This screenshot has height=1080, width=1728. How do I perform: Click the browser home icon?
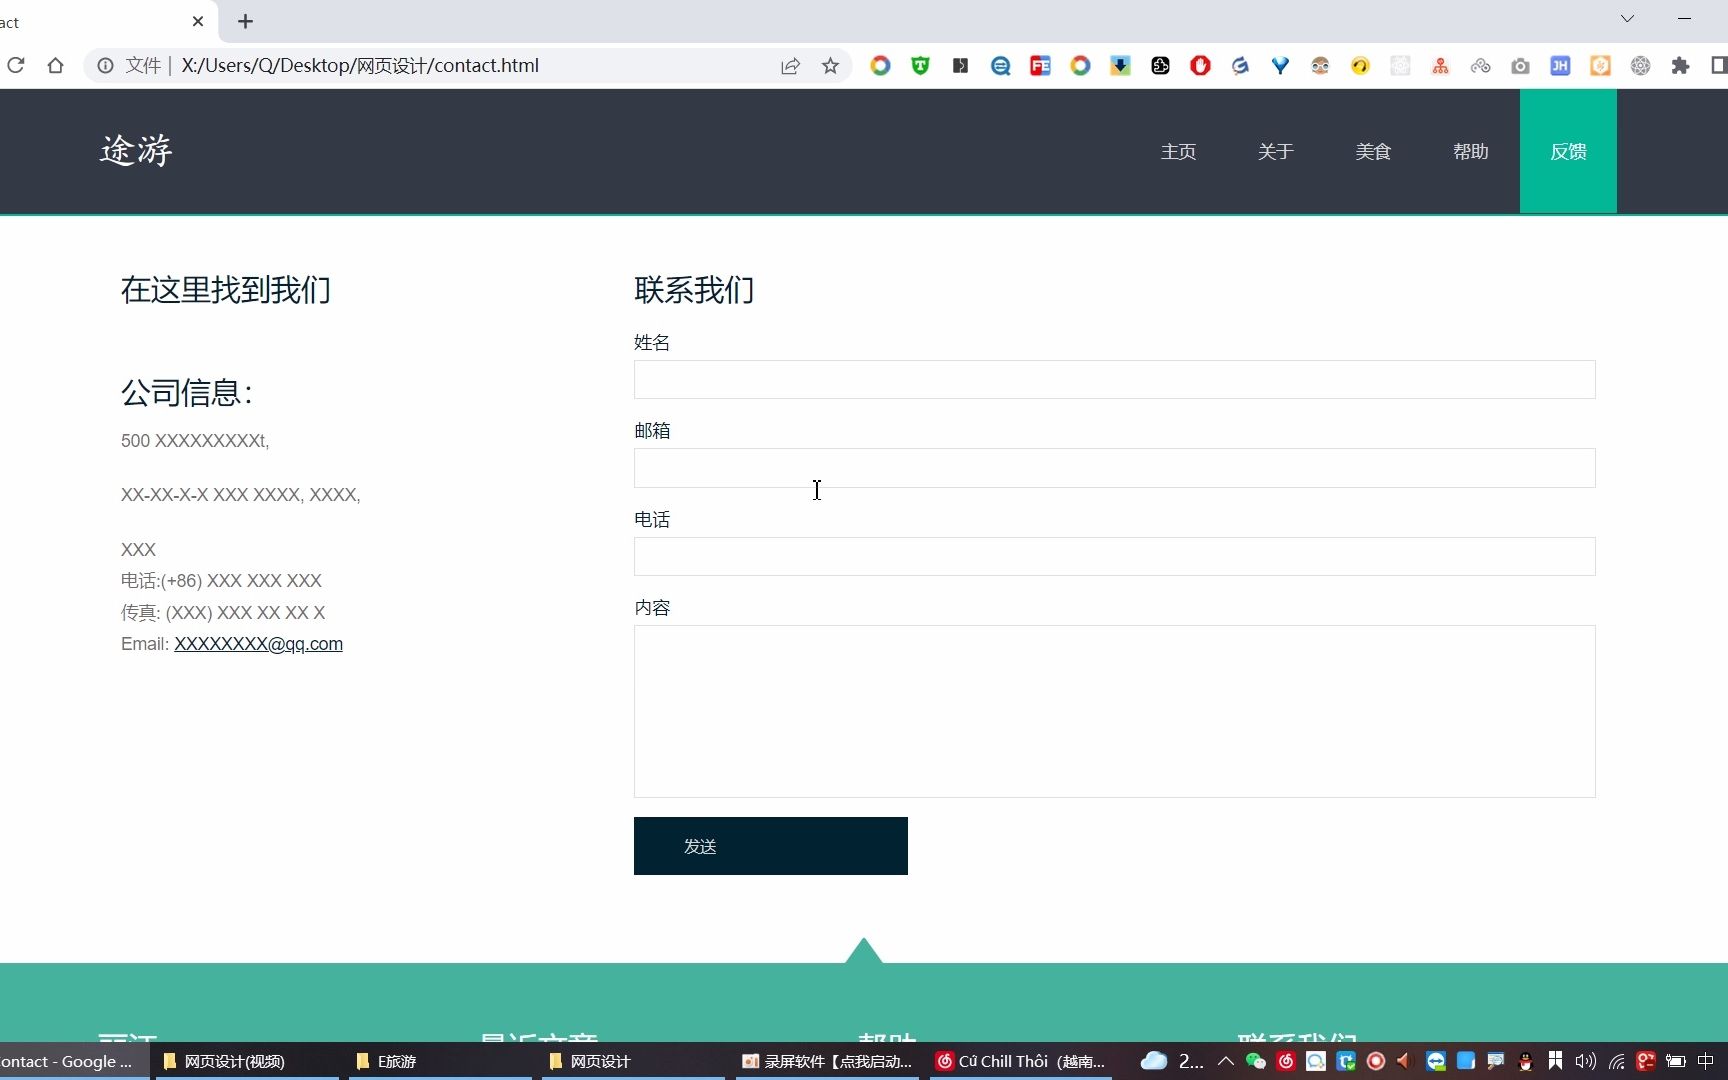[56, 65]
